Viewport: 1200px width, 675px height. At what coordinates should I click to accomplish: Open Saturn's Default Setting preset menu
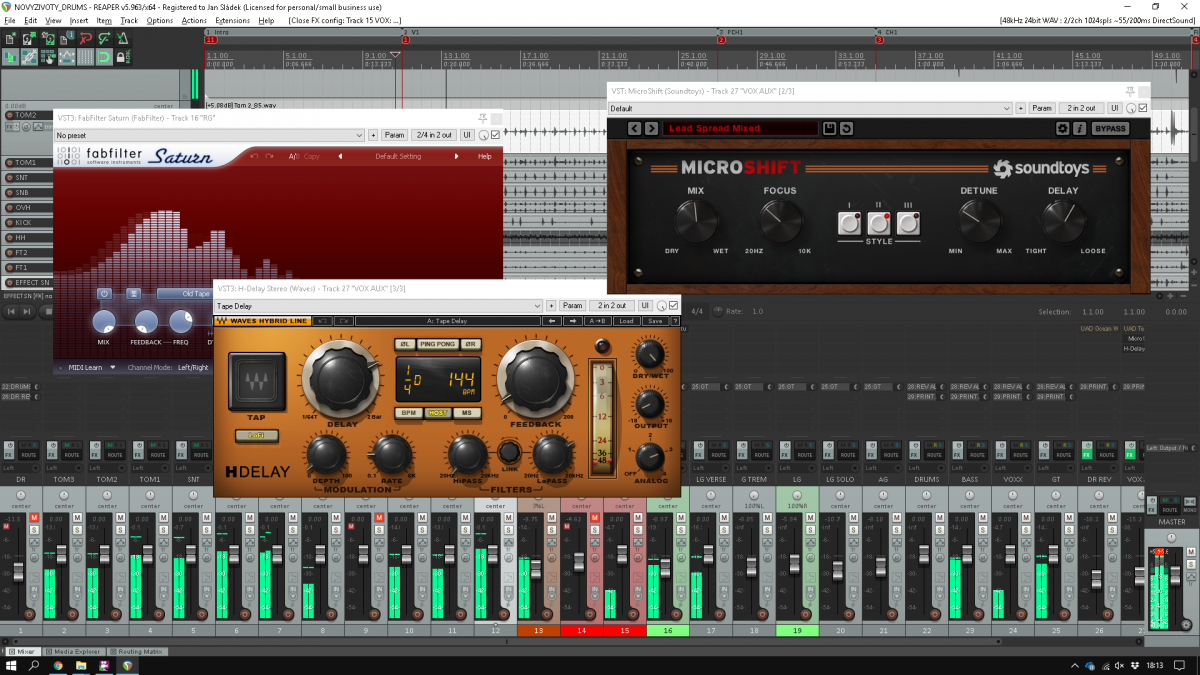[x=397, y=156]
